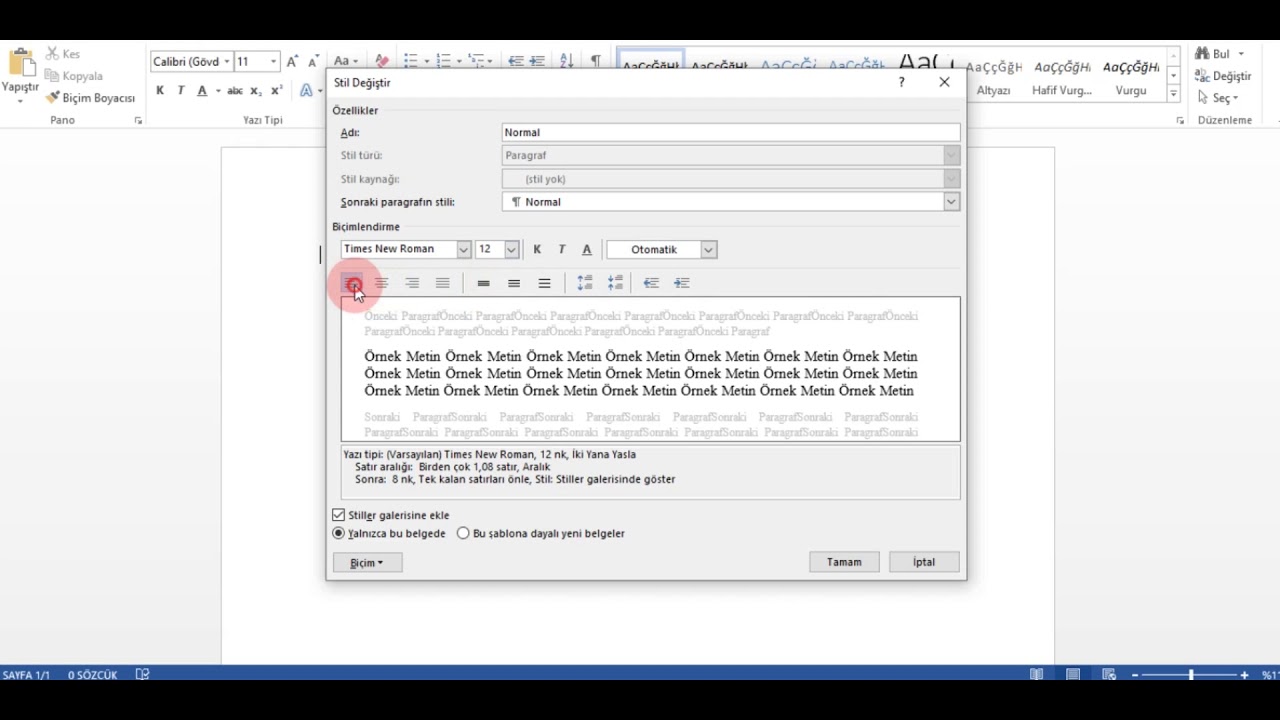Check Stiller galerisine ekle checkbox
The height and width of the screenshot is (720, 1280).
click(338, 515)
